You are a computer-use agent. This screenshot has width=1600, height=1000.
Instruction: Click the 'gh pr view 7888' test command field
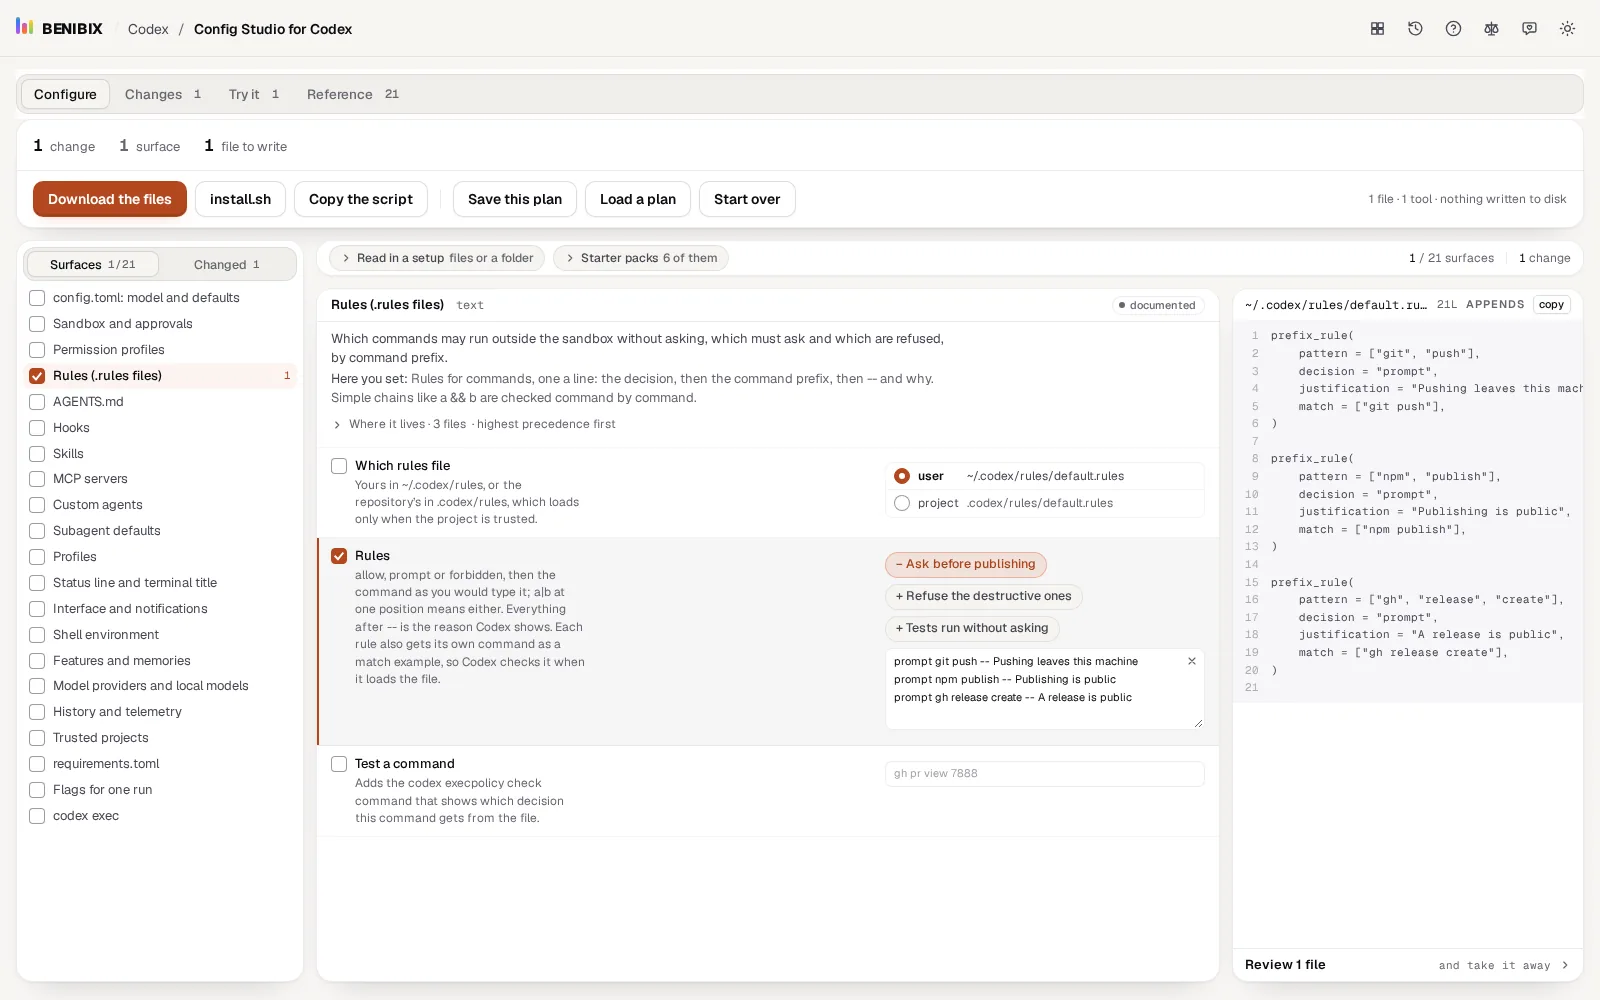point(1044,773)
